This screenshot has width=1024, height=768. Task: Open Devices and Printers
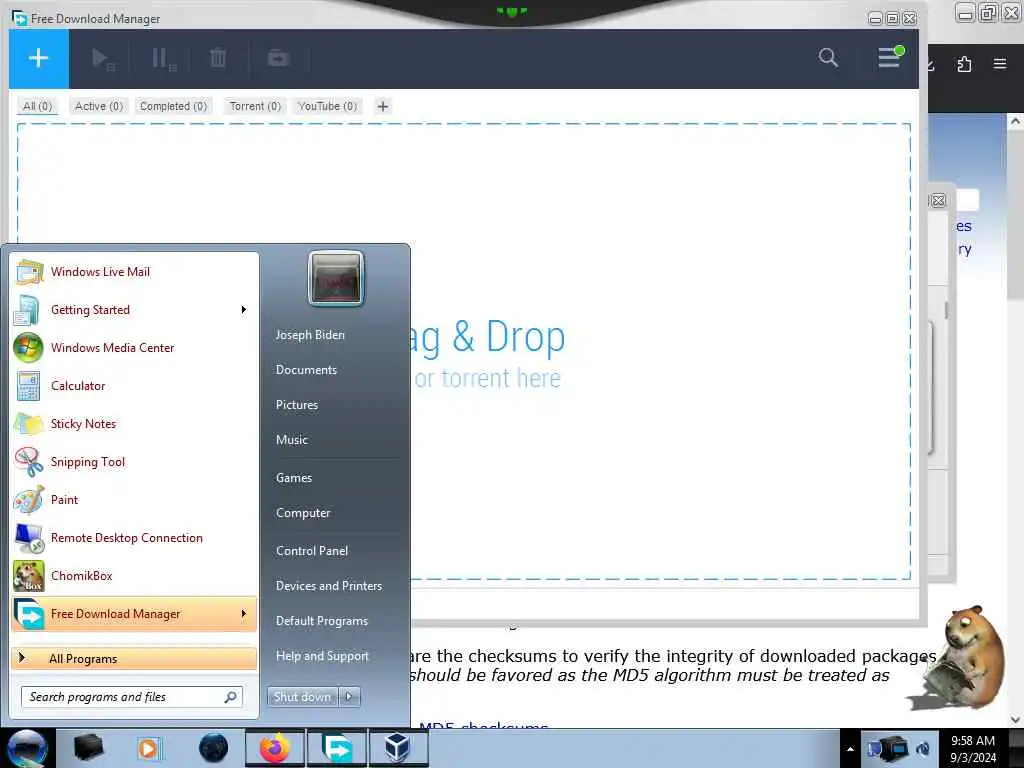point(329,586)
